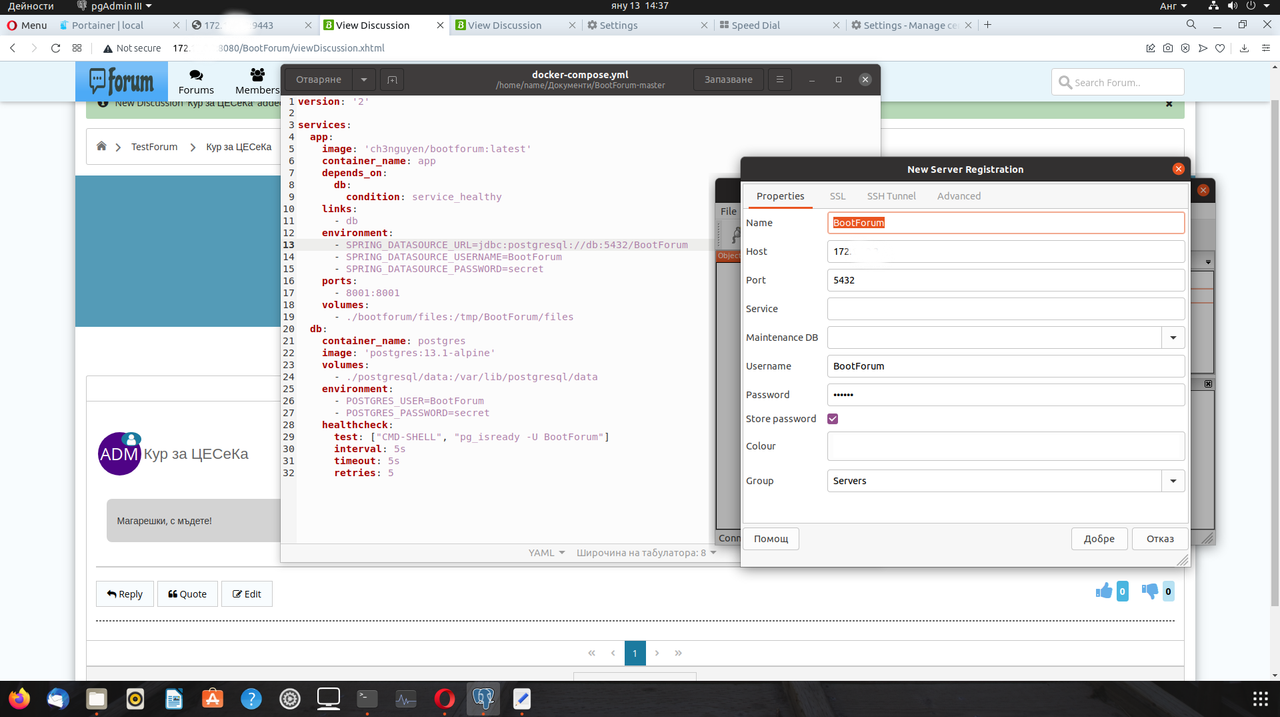Screen dimensions: 1280x717
Task: Open a new Opera tab
Action: pos(987,25)
